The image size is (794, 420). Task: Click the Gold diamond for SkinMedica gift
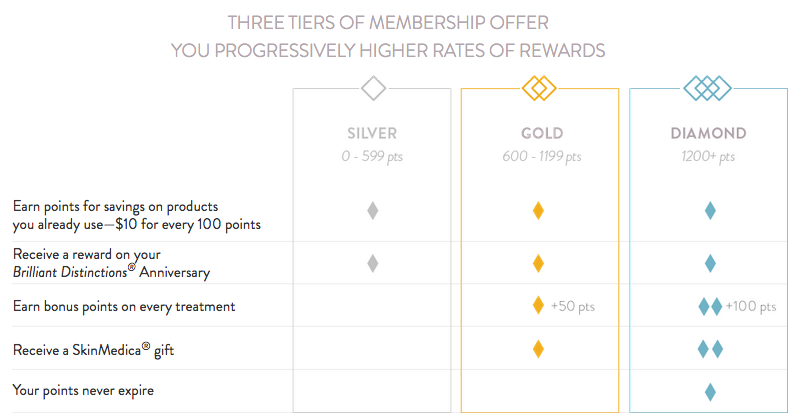[x=538, y=349]
